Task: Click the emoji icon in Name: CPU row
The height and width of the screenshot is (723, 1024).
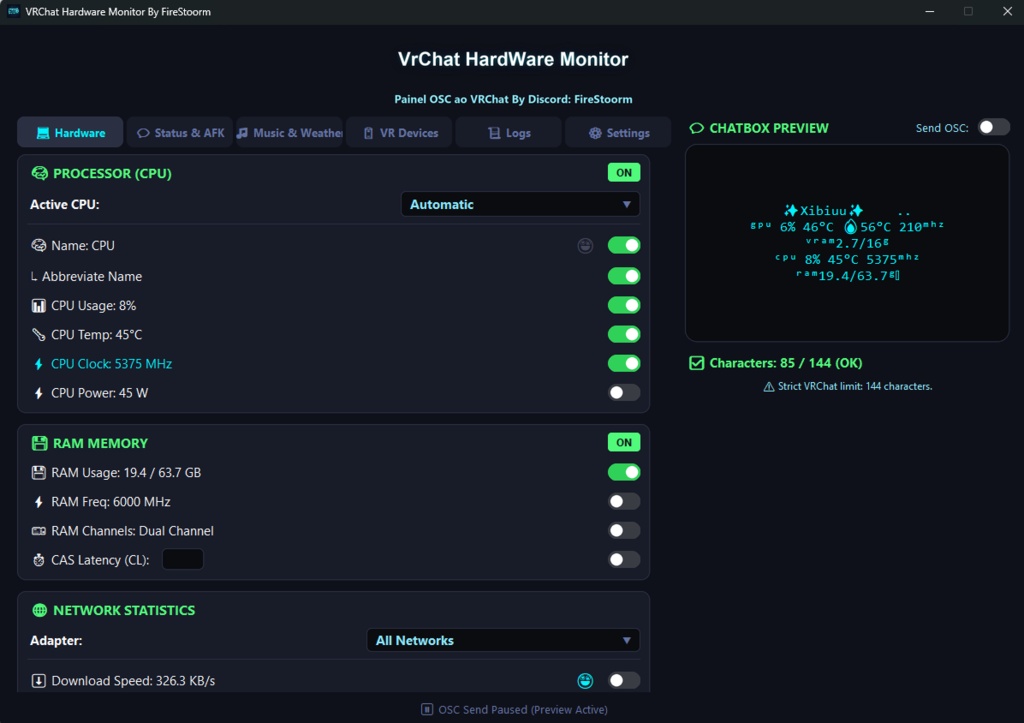Action: (585, 246)
